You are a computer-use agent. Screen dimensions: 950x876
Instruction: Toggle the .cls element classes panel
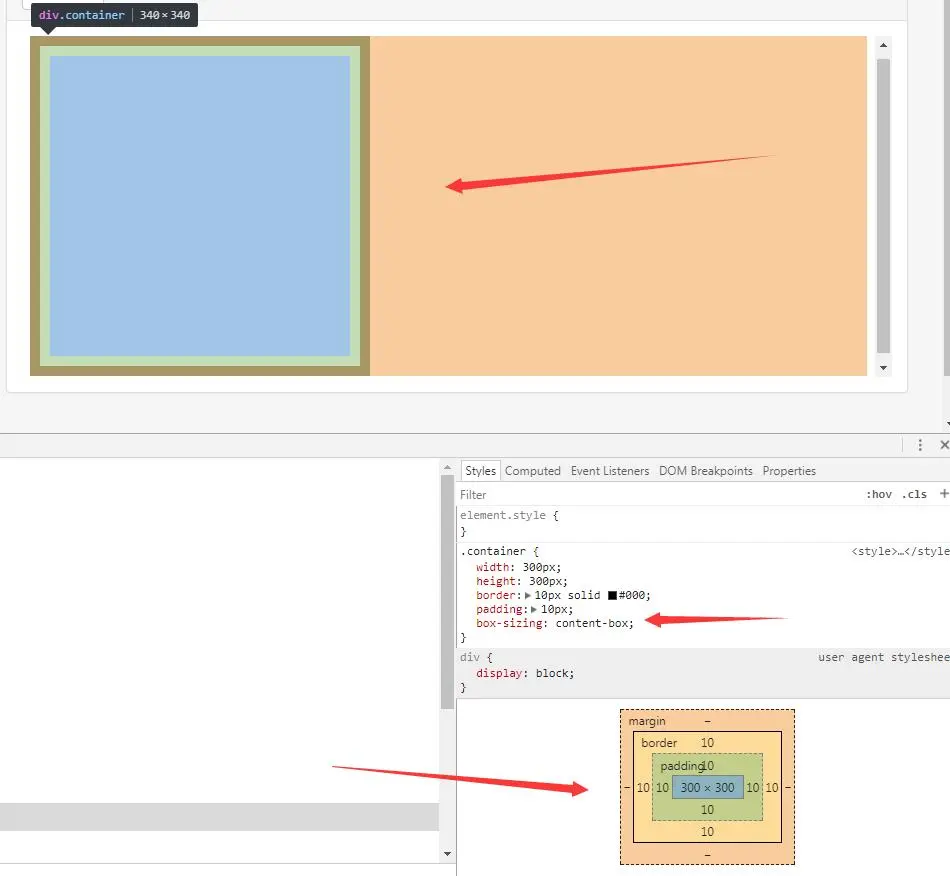pyautogui.click(x=914, y=494)
